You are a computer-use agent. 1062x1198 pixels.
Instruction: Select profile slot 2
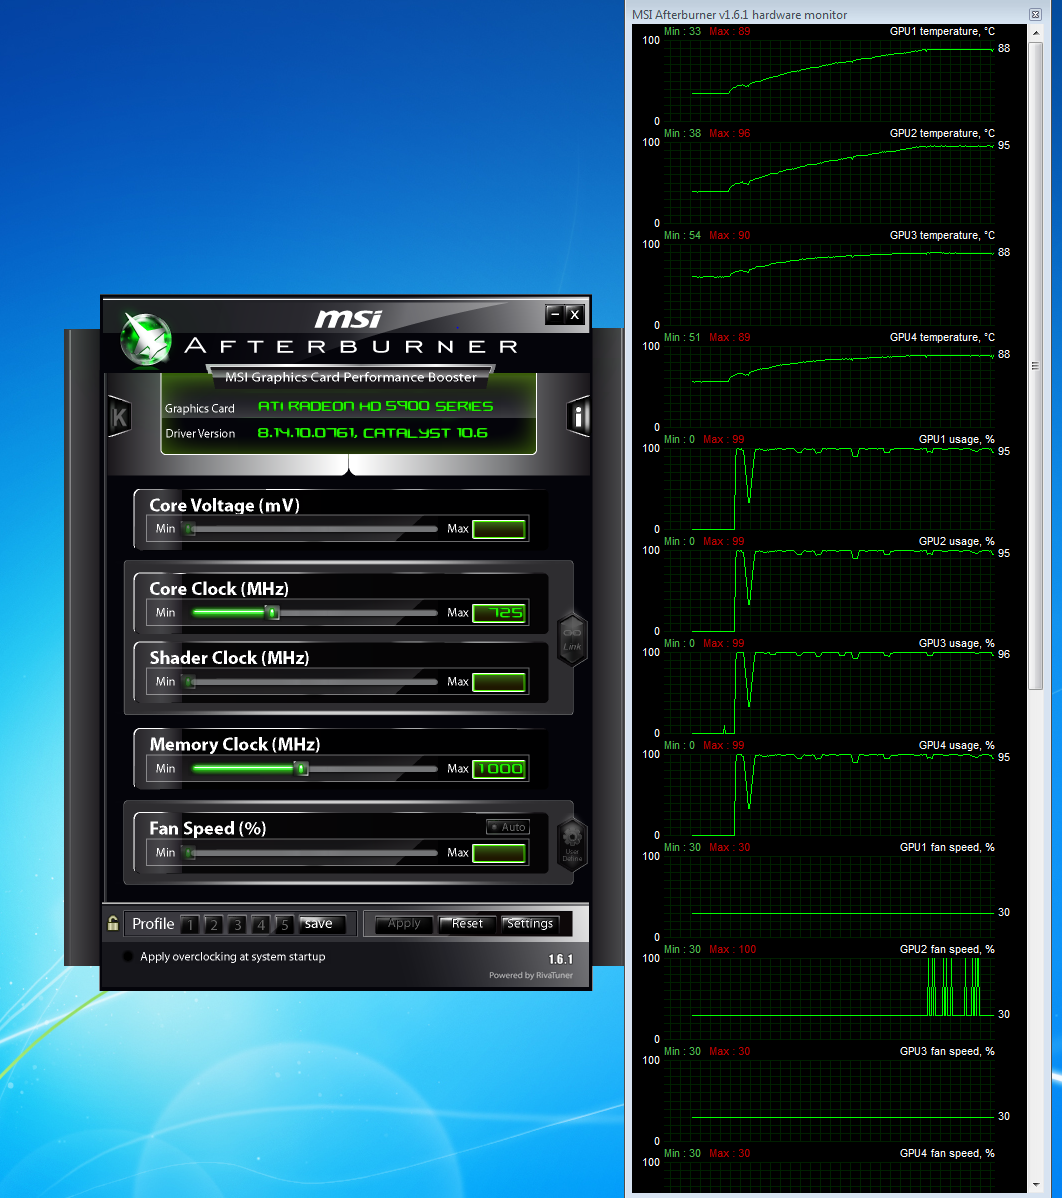click(x=214, y=924)
